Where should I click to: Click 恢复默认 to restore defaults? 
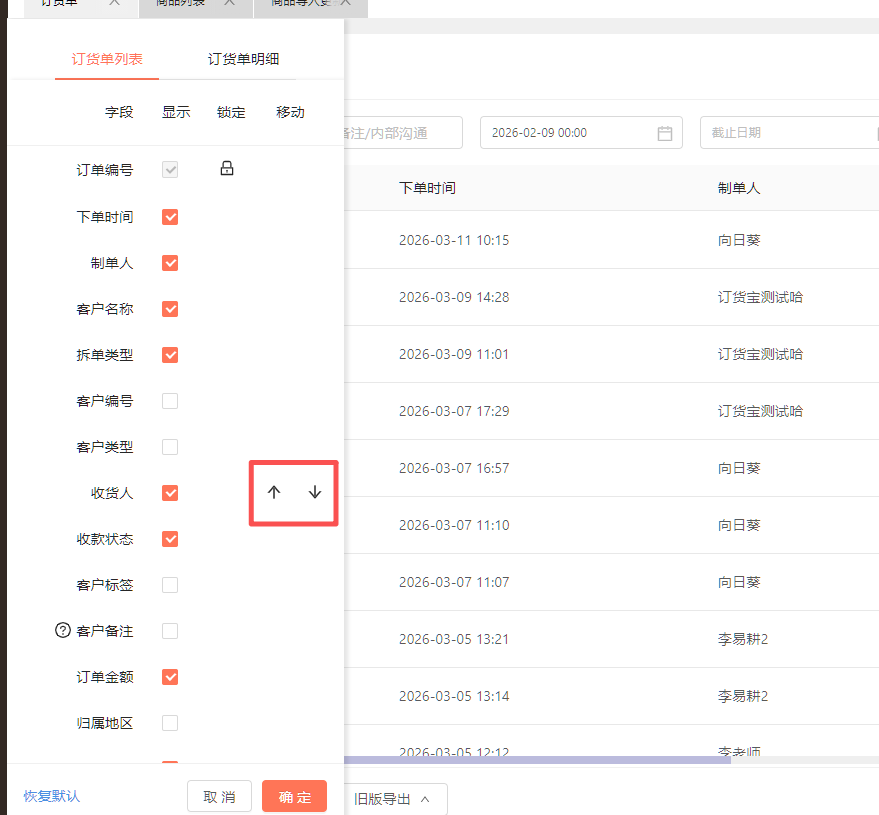tap(52, 796)
